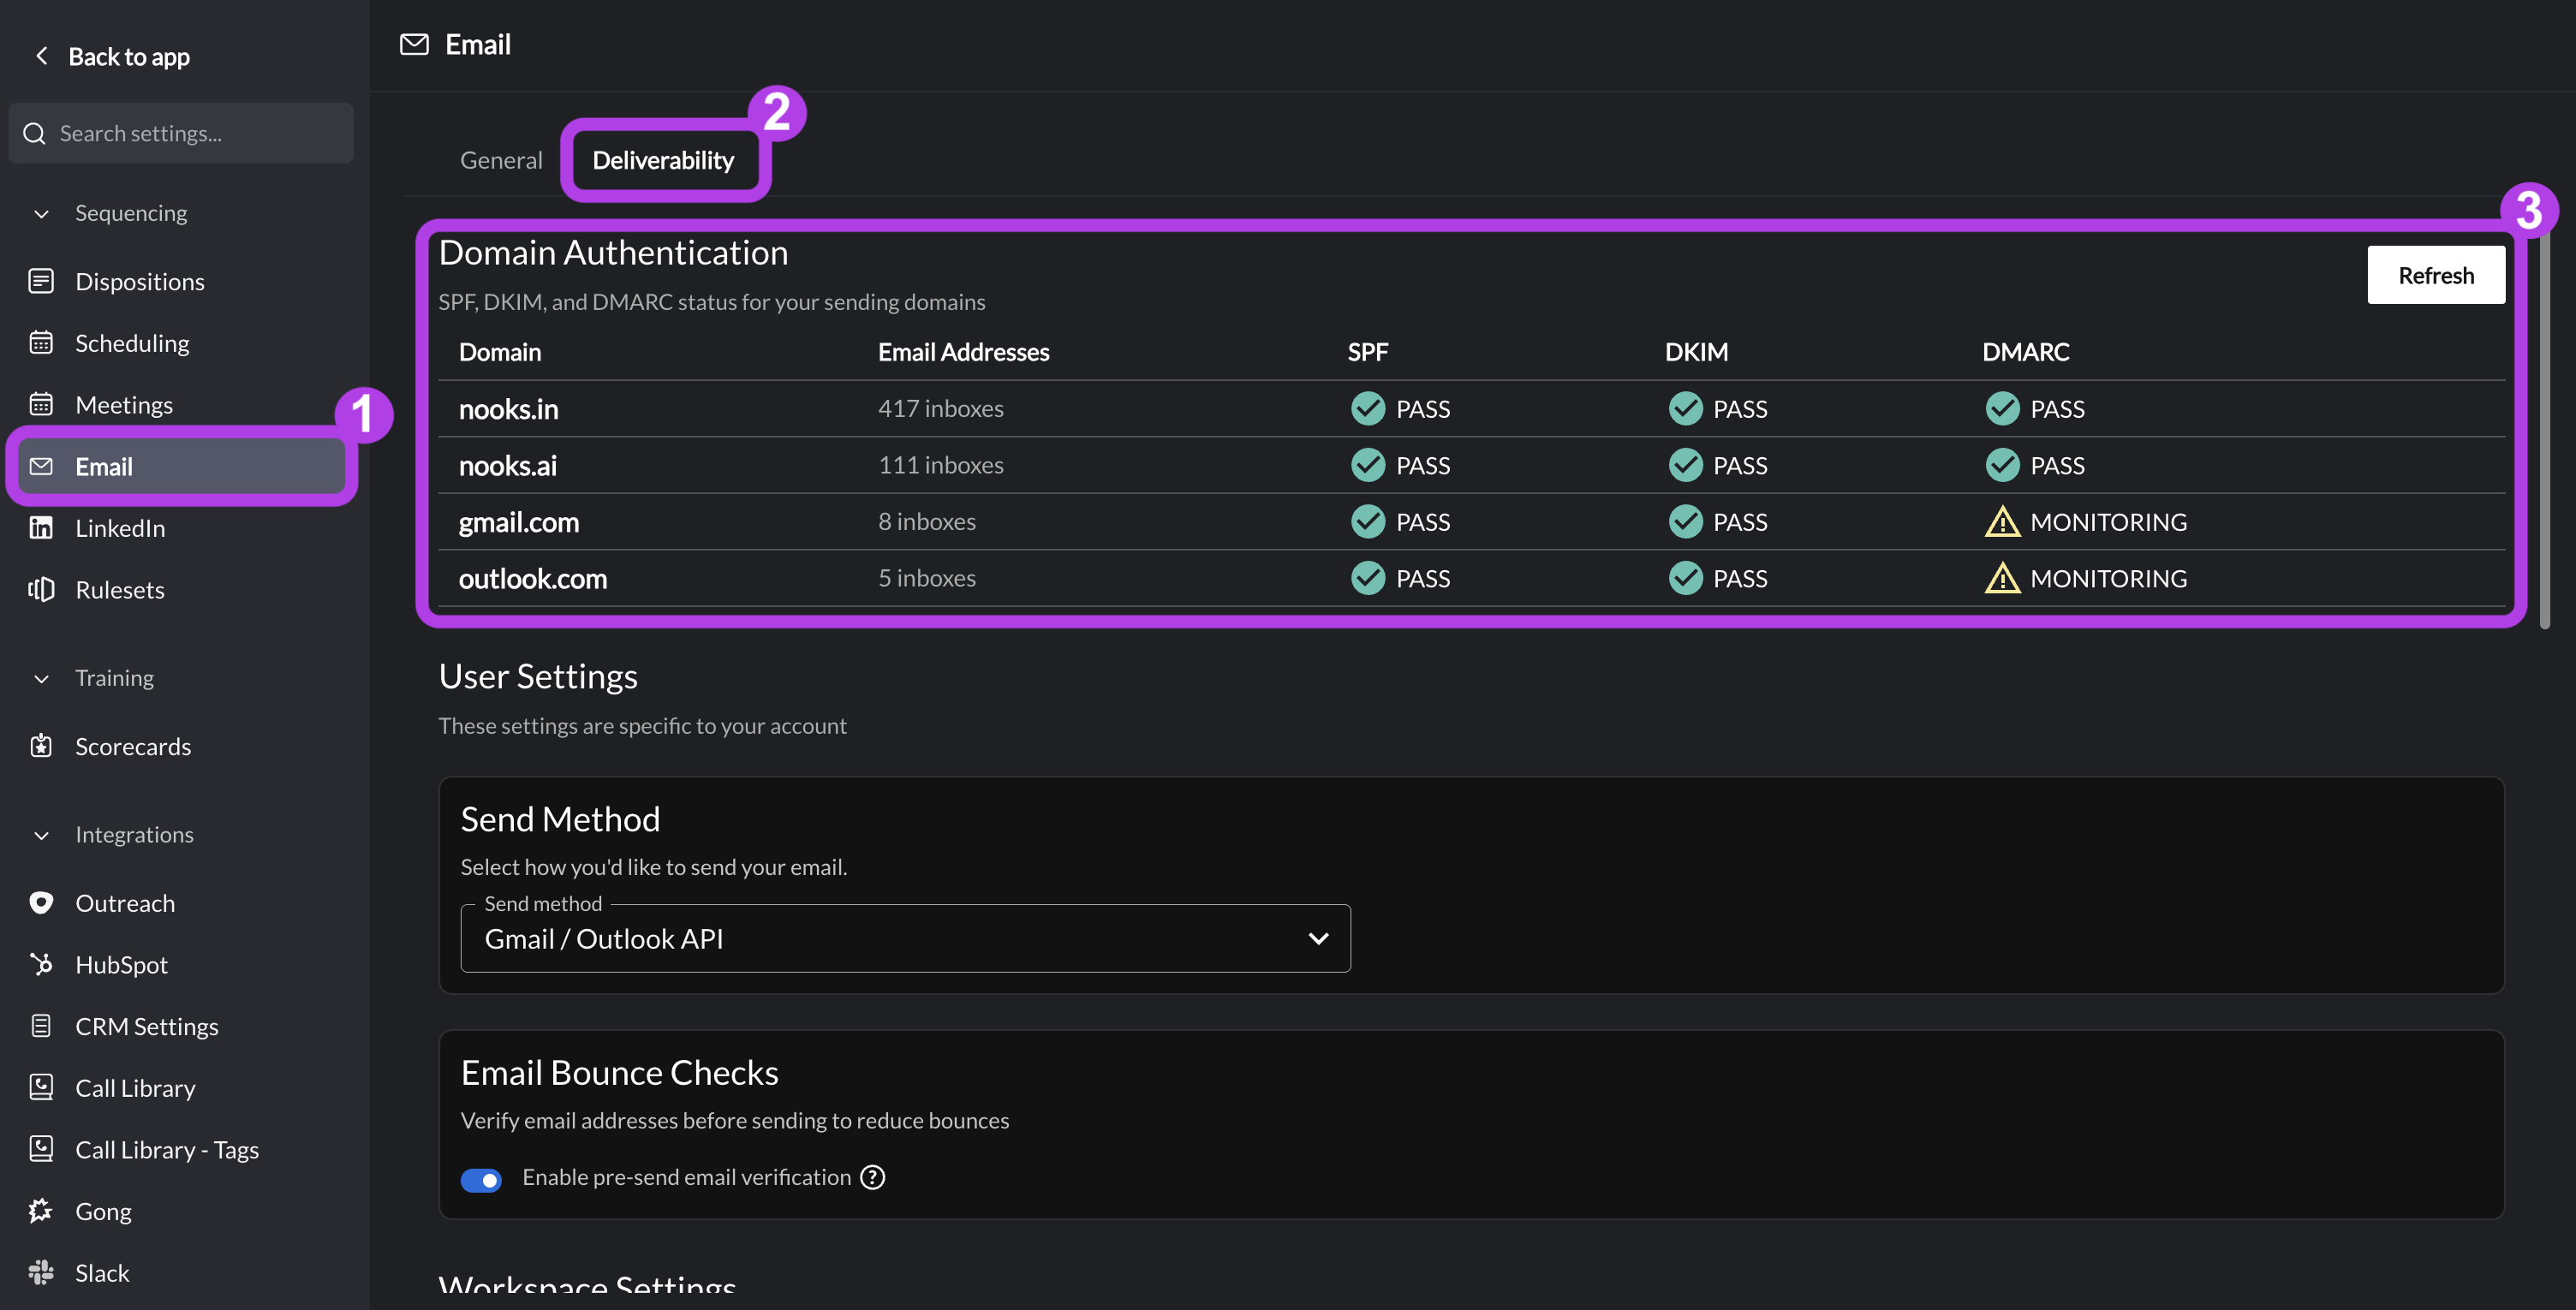Open Scorecards settings link

tap(133, 746)
